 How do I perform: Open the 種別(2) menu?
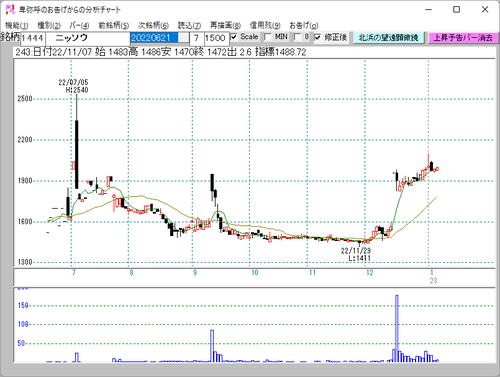[x=49, y=25]
